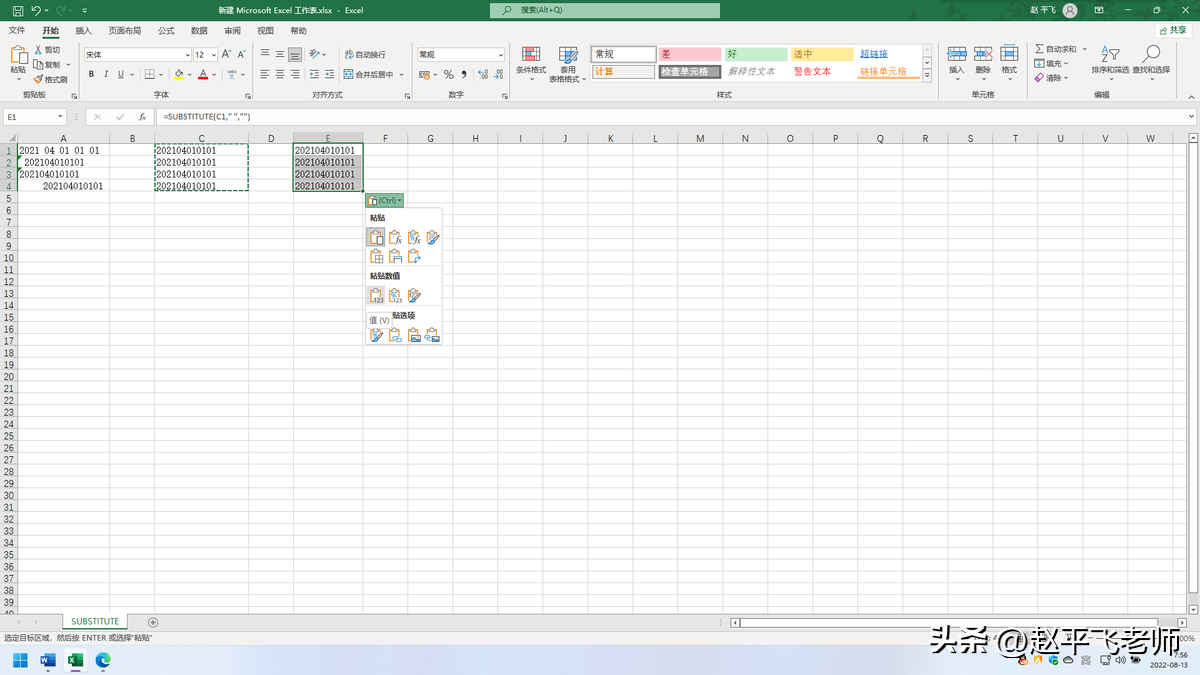Apply the 超链接 cell style
Screen dimensions: 1200x675
click(x=890, y=54)
